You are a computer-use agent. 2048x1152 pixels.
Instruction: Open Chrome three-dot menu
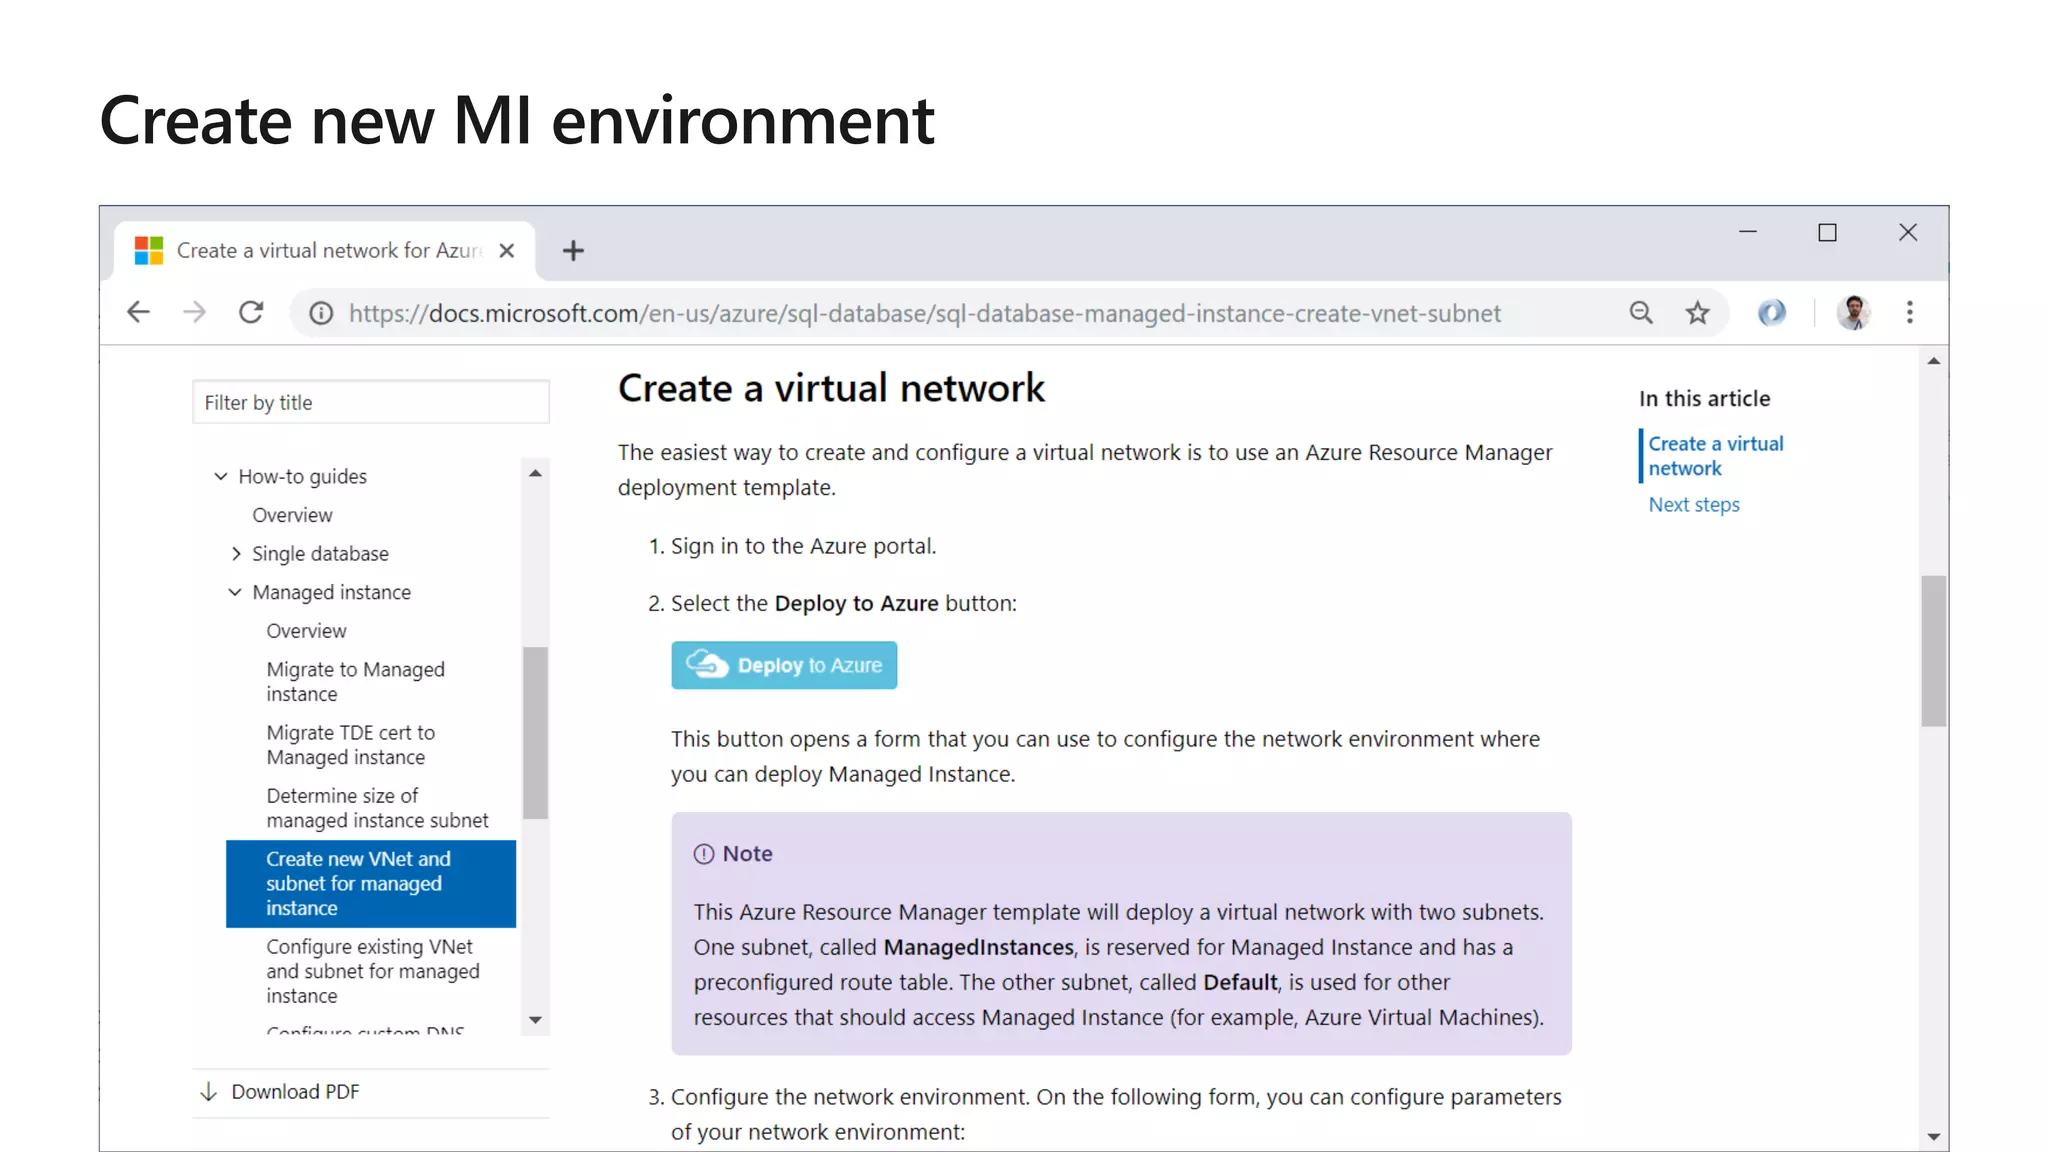tap(1909, 313)
